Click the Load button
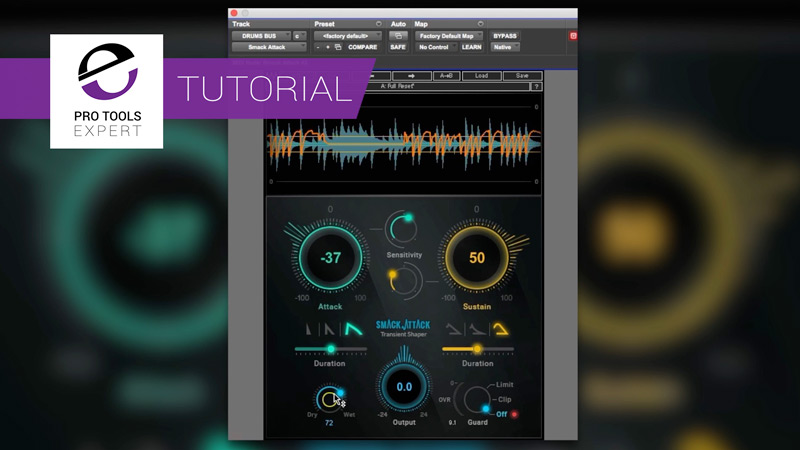Screen dimensions: 800x450 [481, 76]
